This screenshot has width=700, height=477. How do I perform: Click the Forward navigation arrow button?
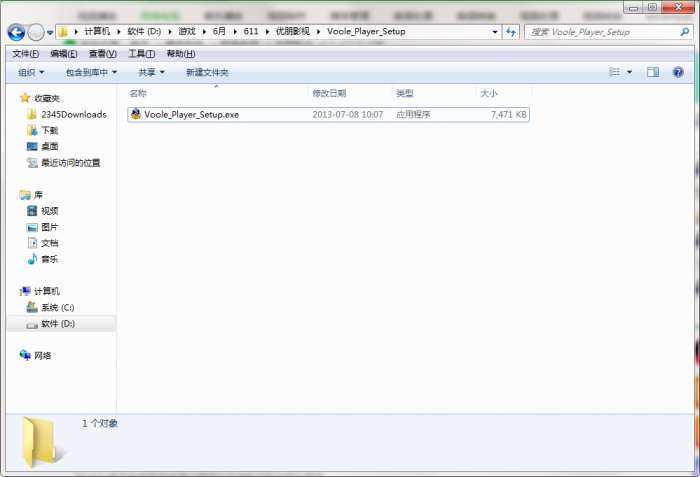(36, 32)
